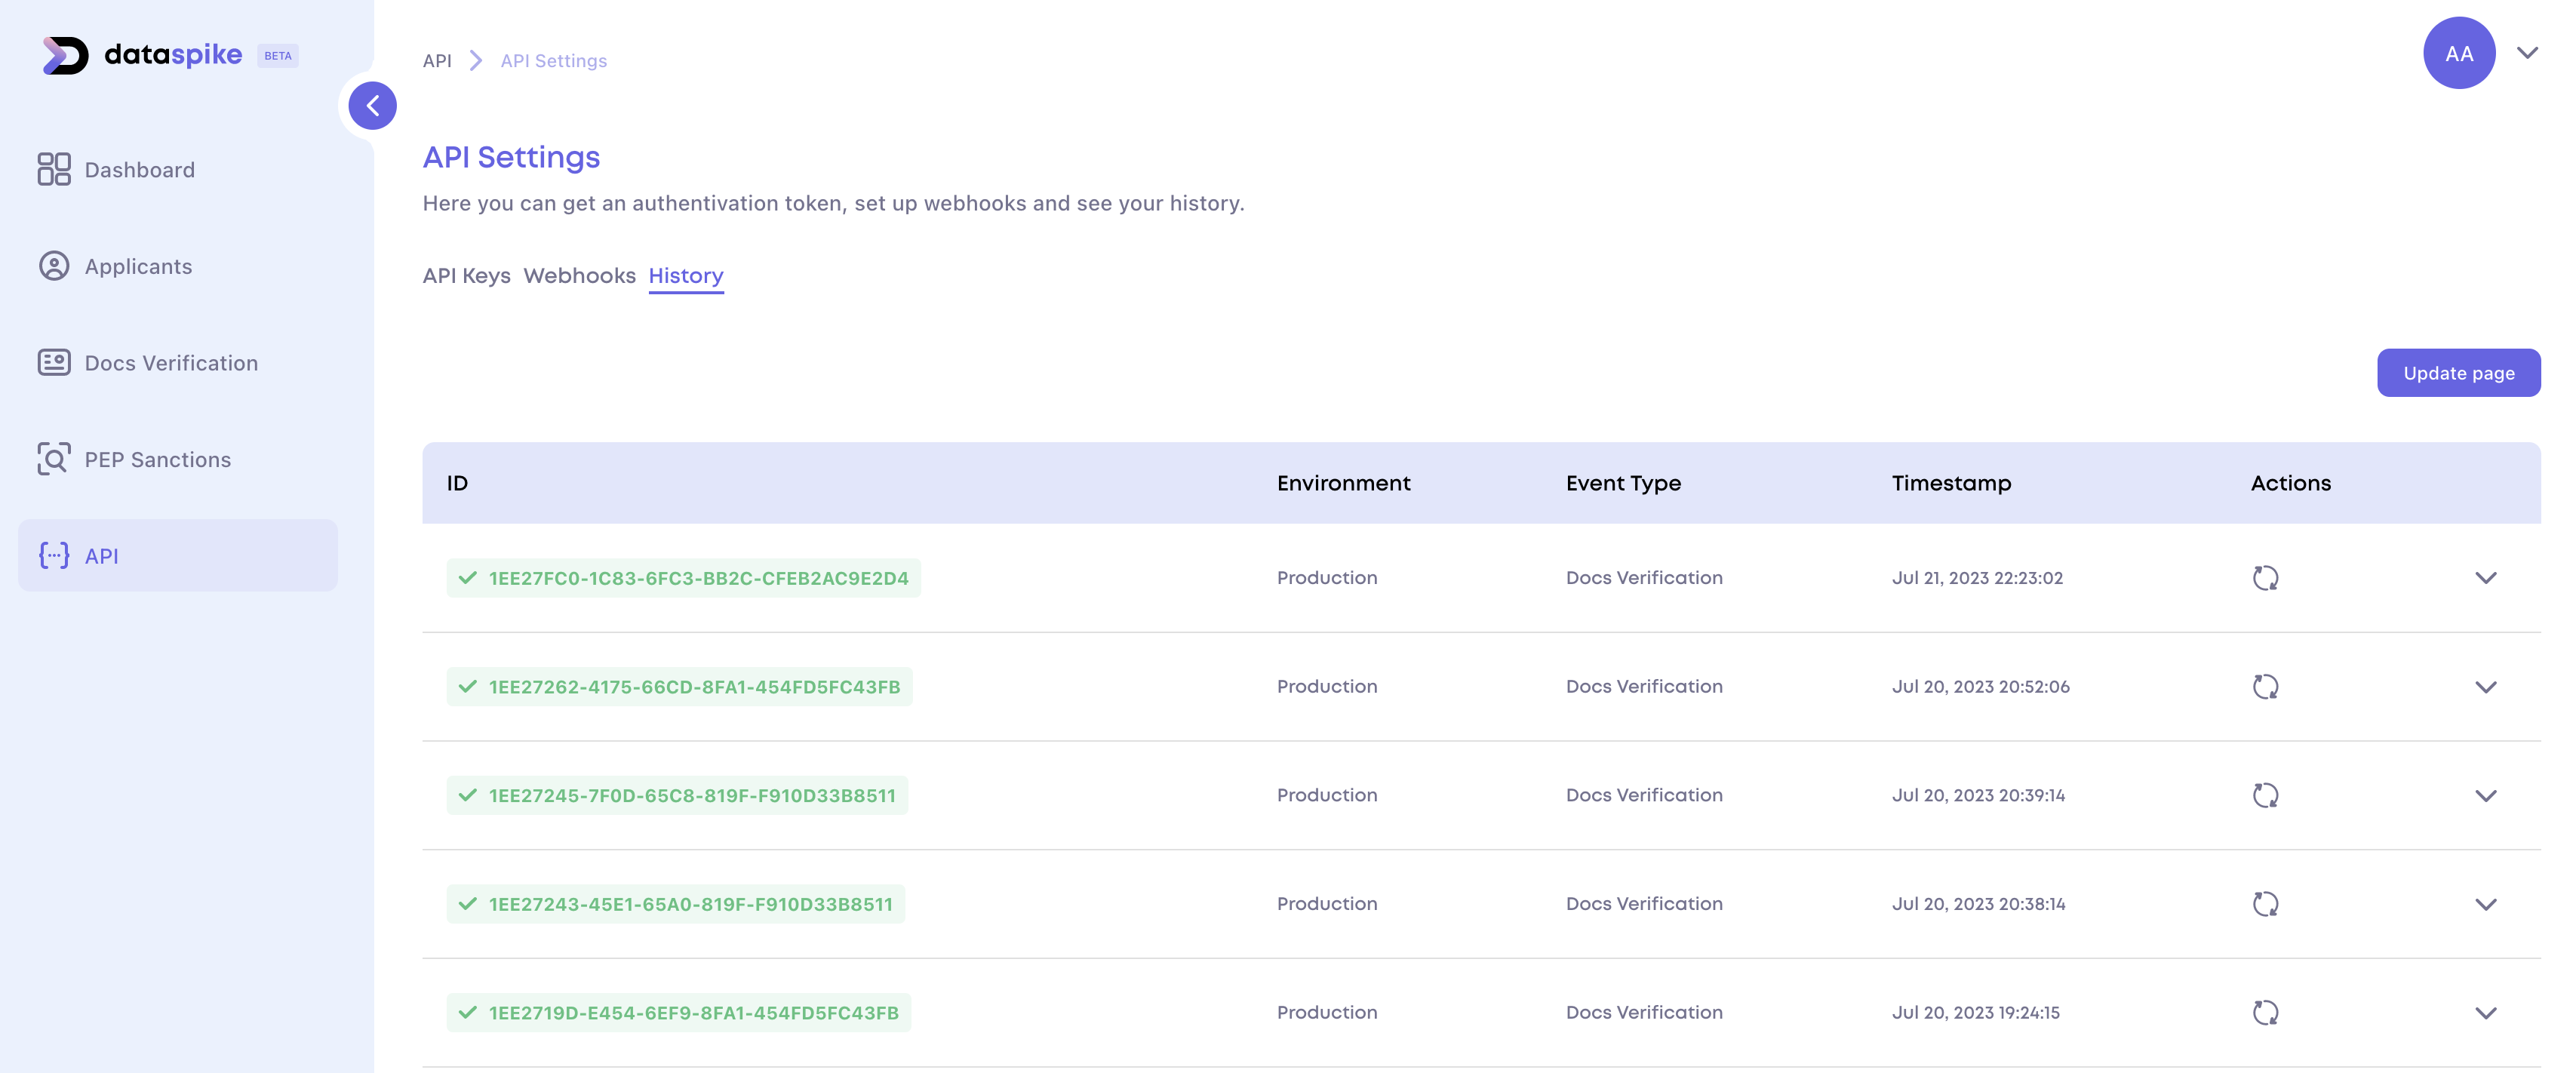Expand details for row 1EE27FC0-1C83

pos(2486,578)
